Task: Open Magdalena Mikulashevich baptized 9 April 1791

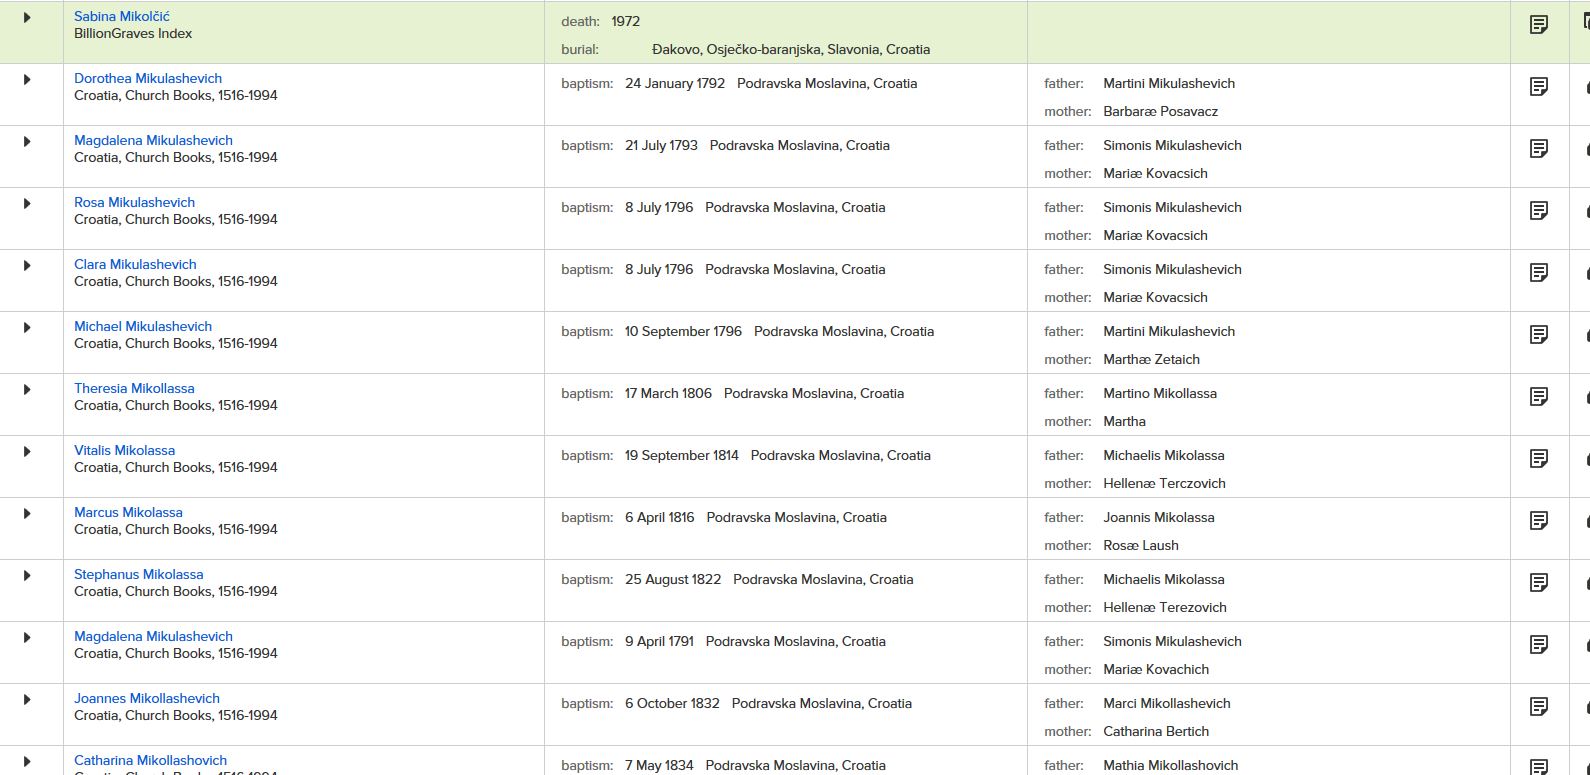Action: (153, 636)
